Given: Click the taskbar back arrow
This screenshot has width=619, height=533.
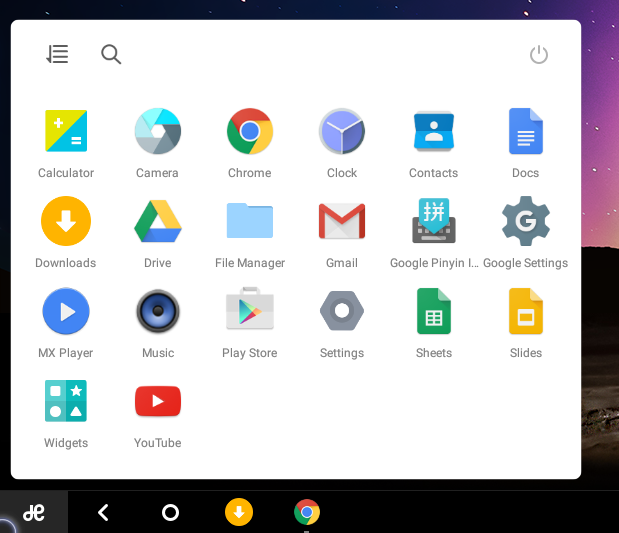Looking at the screenshot, I should click(x=103, y=513).
